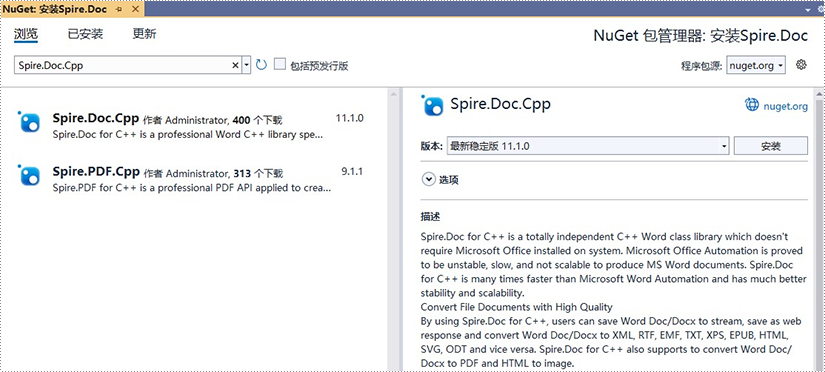Click the globe icon beside nuget.org

(752, 105)
